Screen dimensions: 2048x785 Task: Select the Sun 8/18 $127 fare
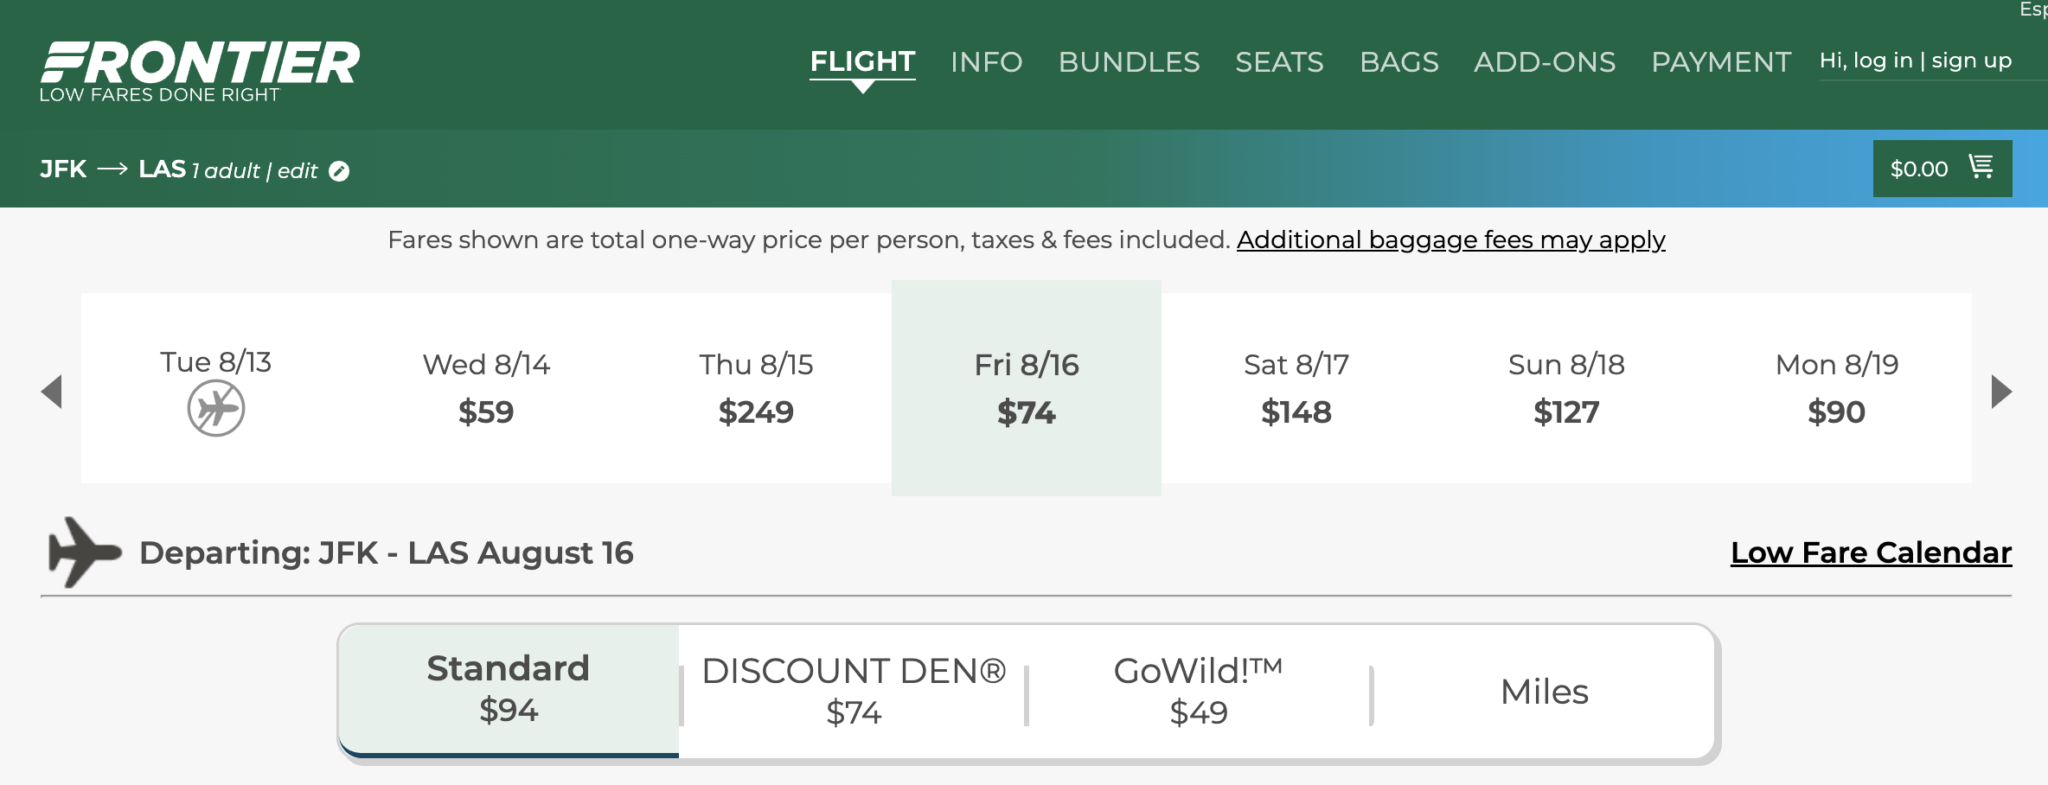coord(1567,390)
